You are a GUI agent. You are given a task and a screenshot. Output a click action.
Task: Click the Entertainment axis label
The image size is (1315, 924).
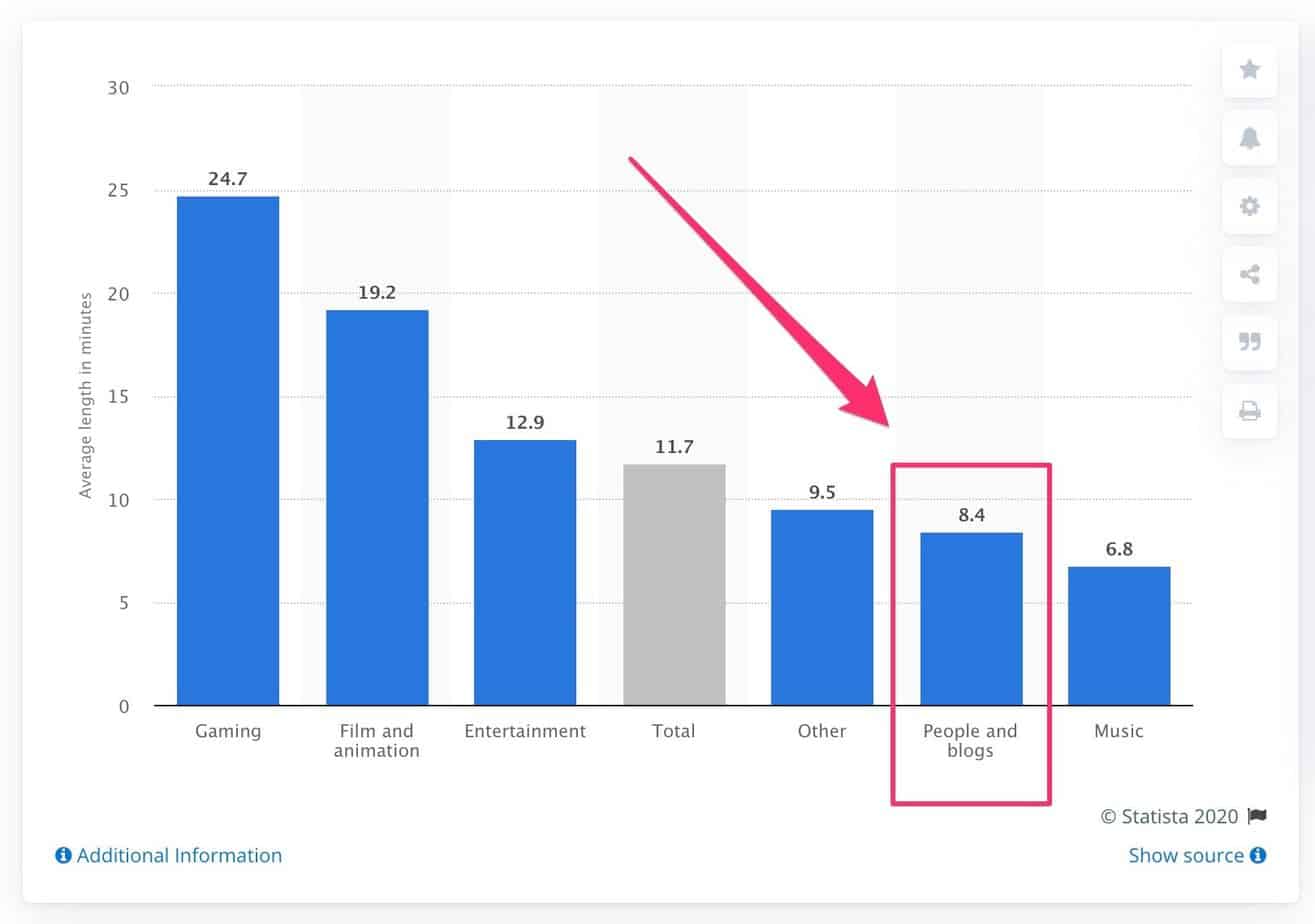[x=524, y=731]
